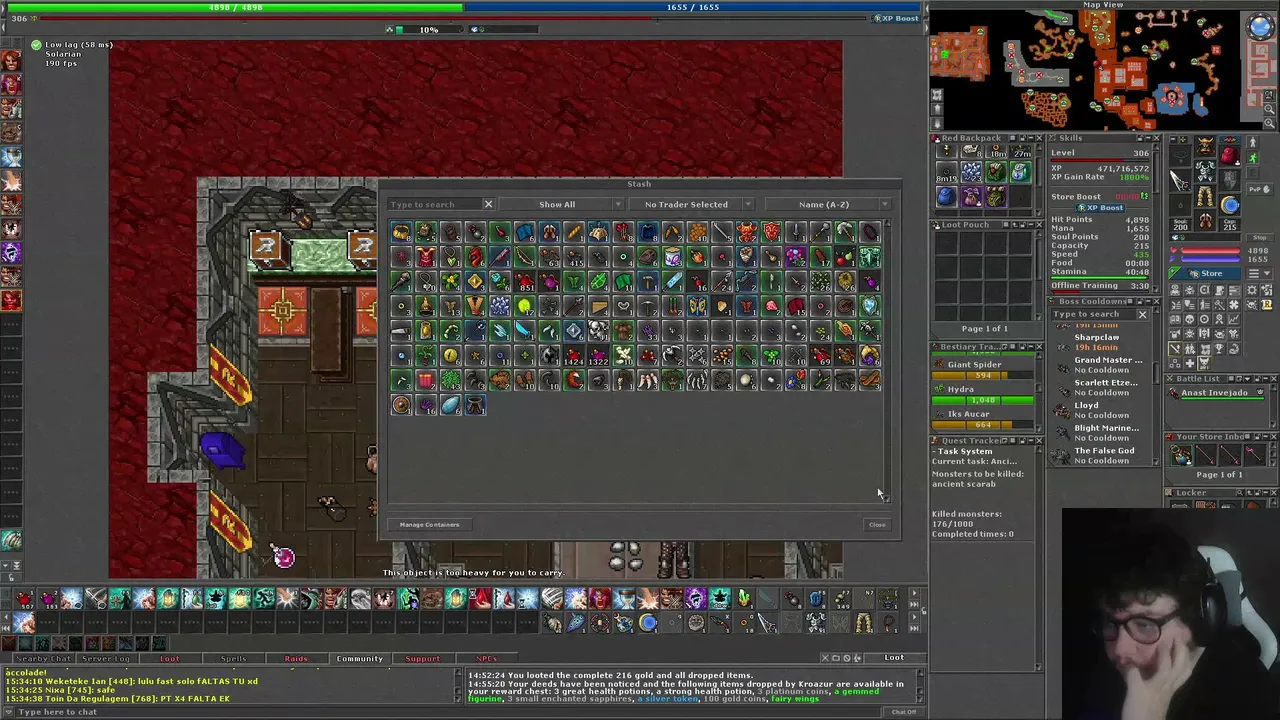Open the Raids chat tab

coord(296,658)
